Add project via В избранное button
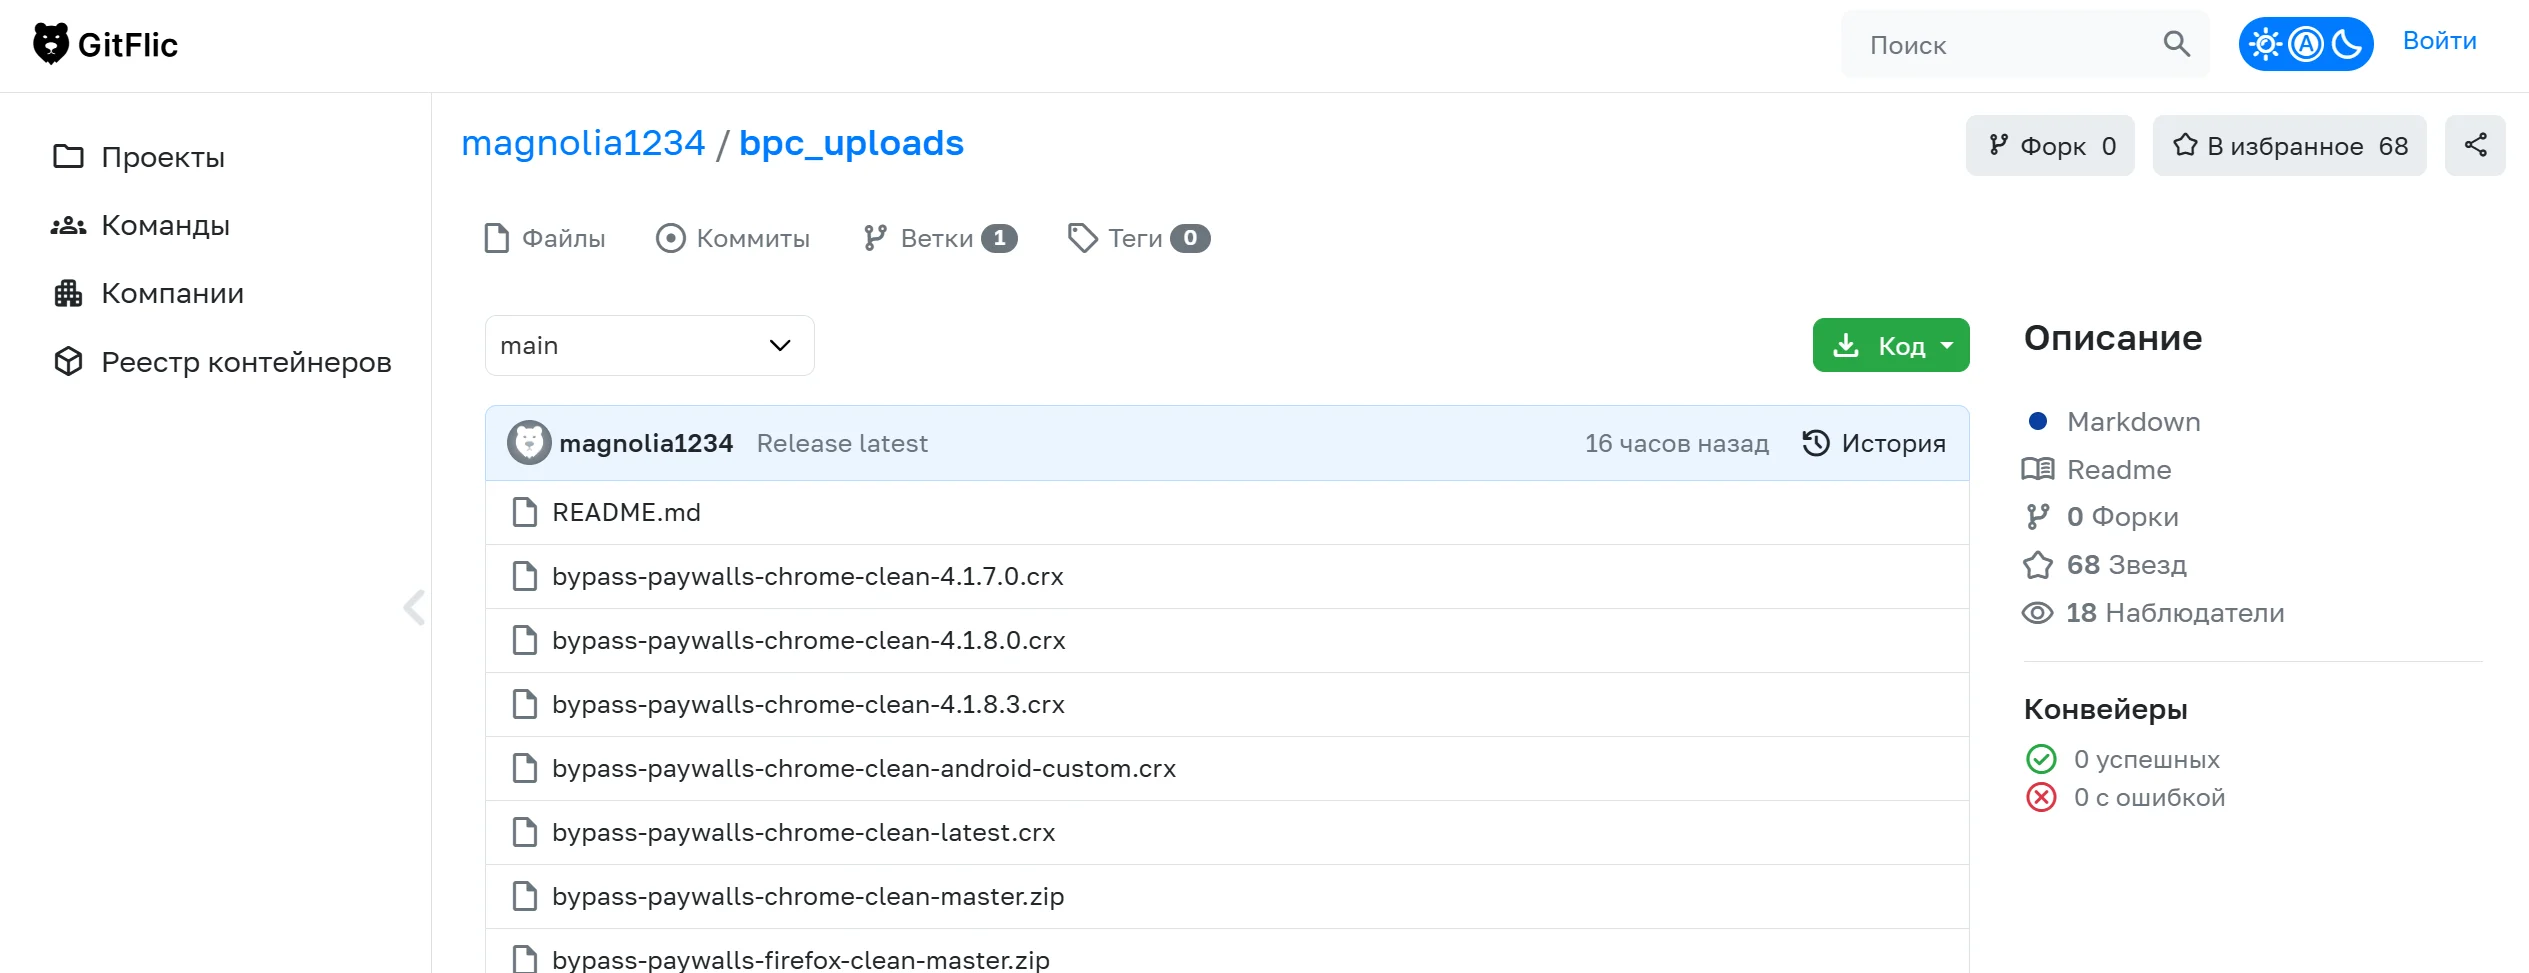Viewport: 2529px width, 973px height. point(2290,146)
